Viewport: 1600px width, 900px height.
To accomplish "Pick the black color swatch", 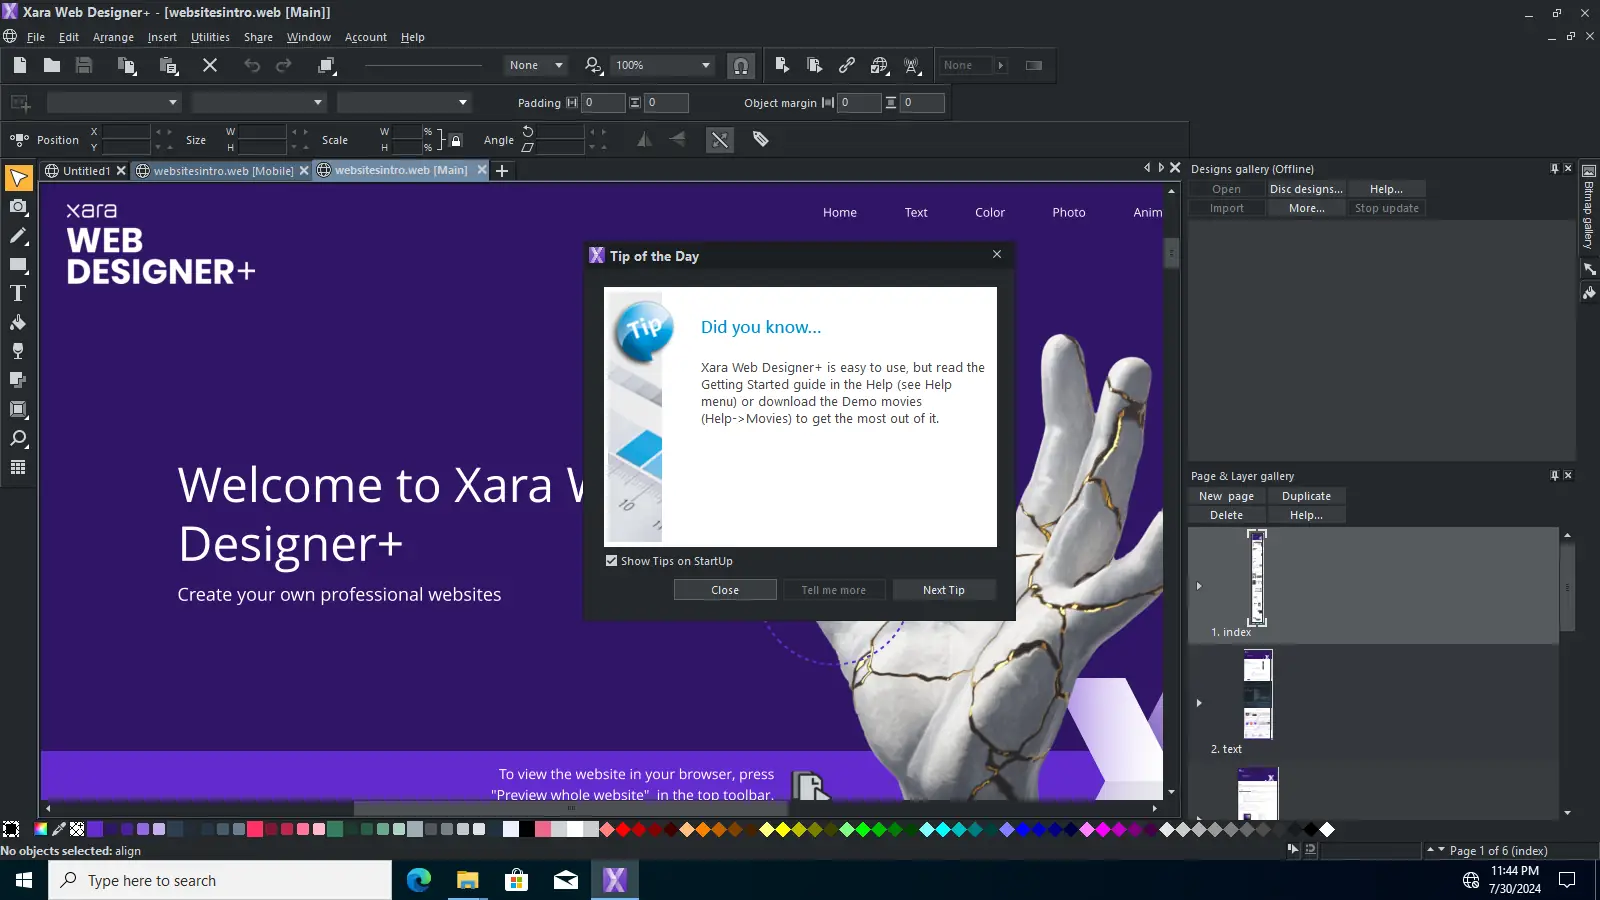I will tap(526, 829).
